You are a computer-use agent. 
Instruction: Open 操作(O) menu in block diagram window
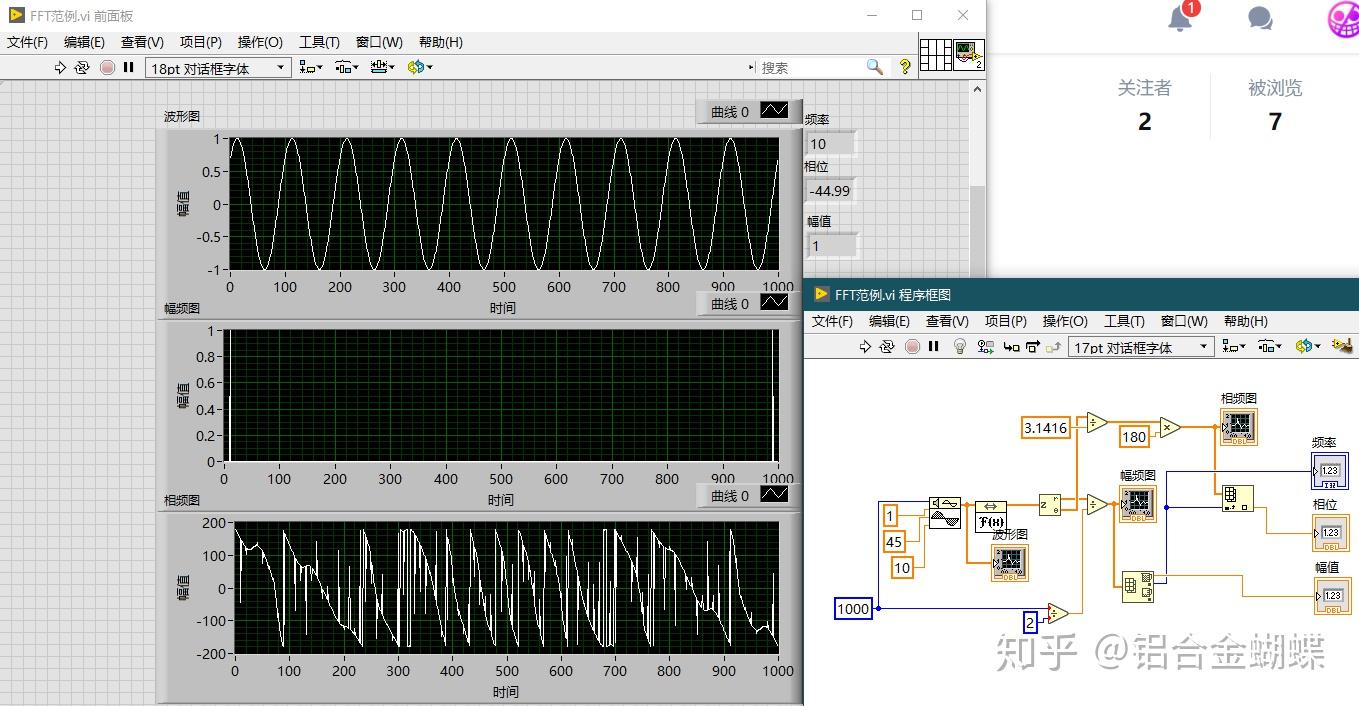point(1065,321)
